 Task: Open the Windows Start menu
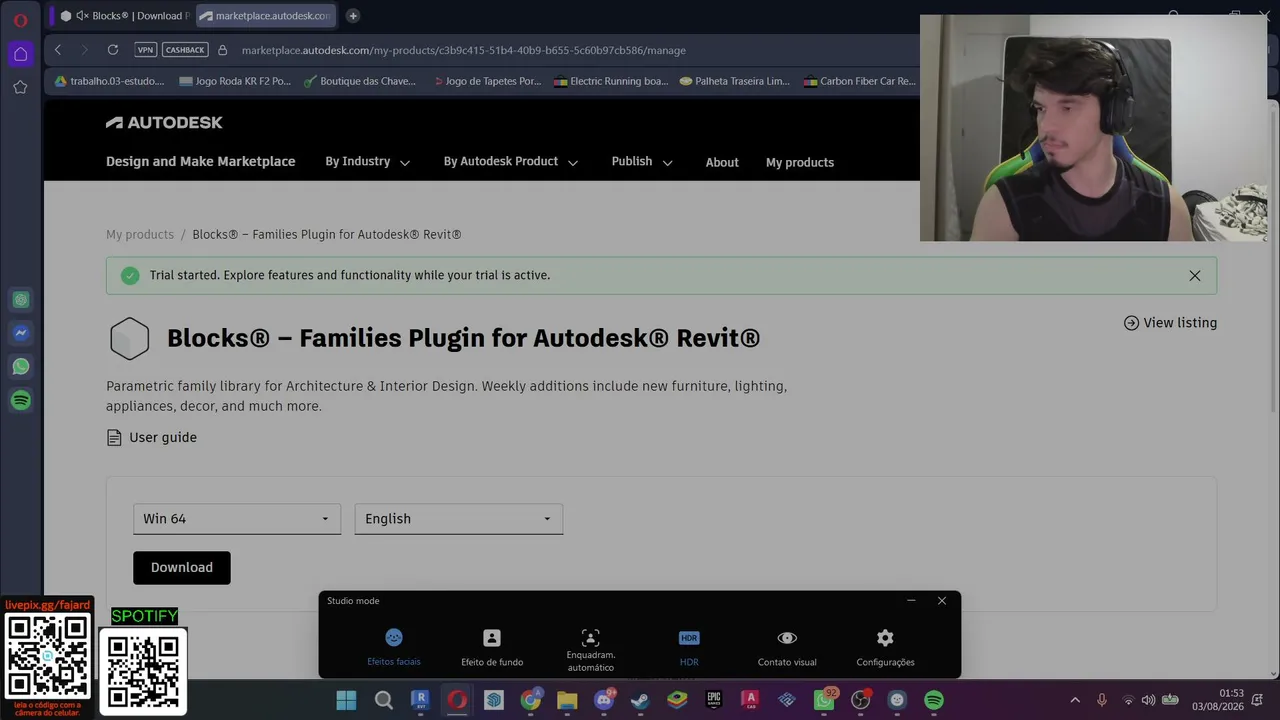pos(346,700)
